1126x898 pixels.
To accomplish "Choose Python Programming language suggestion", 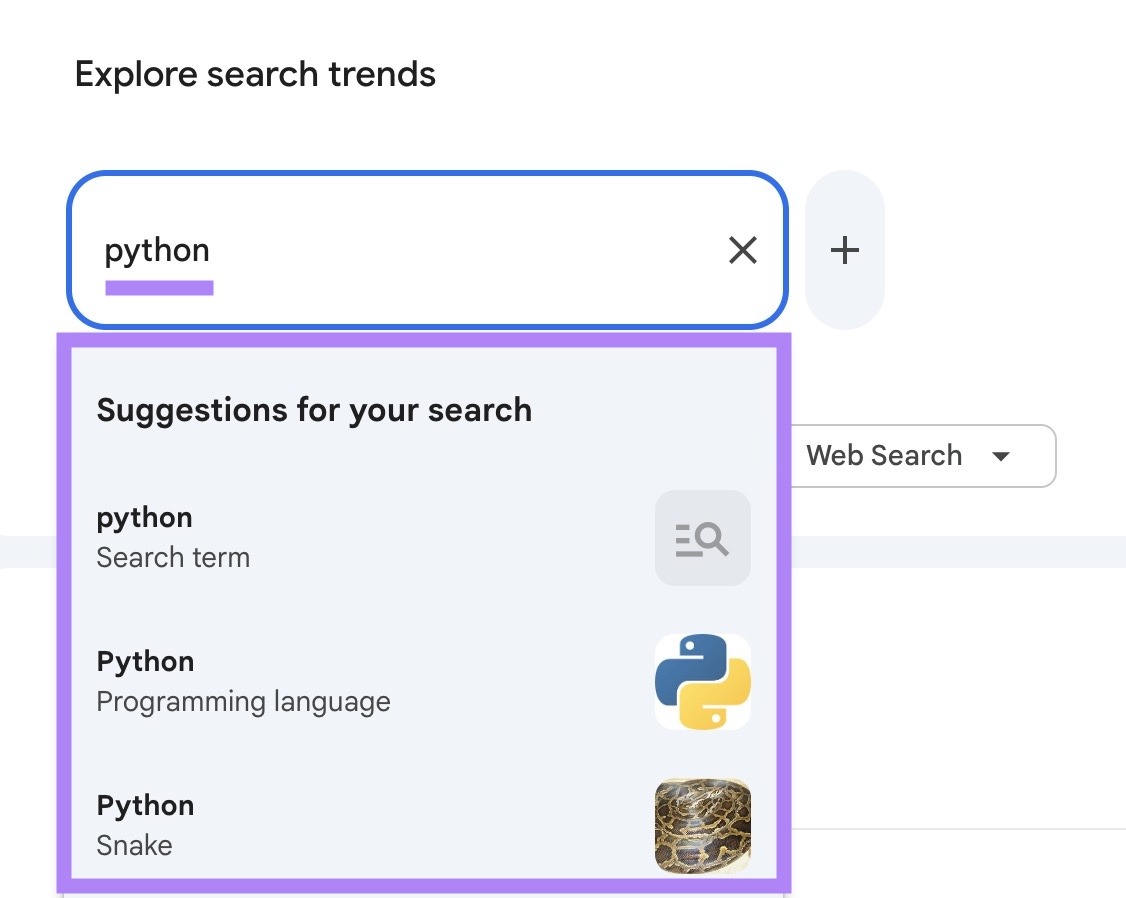I will click(300, 679).
